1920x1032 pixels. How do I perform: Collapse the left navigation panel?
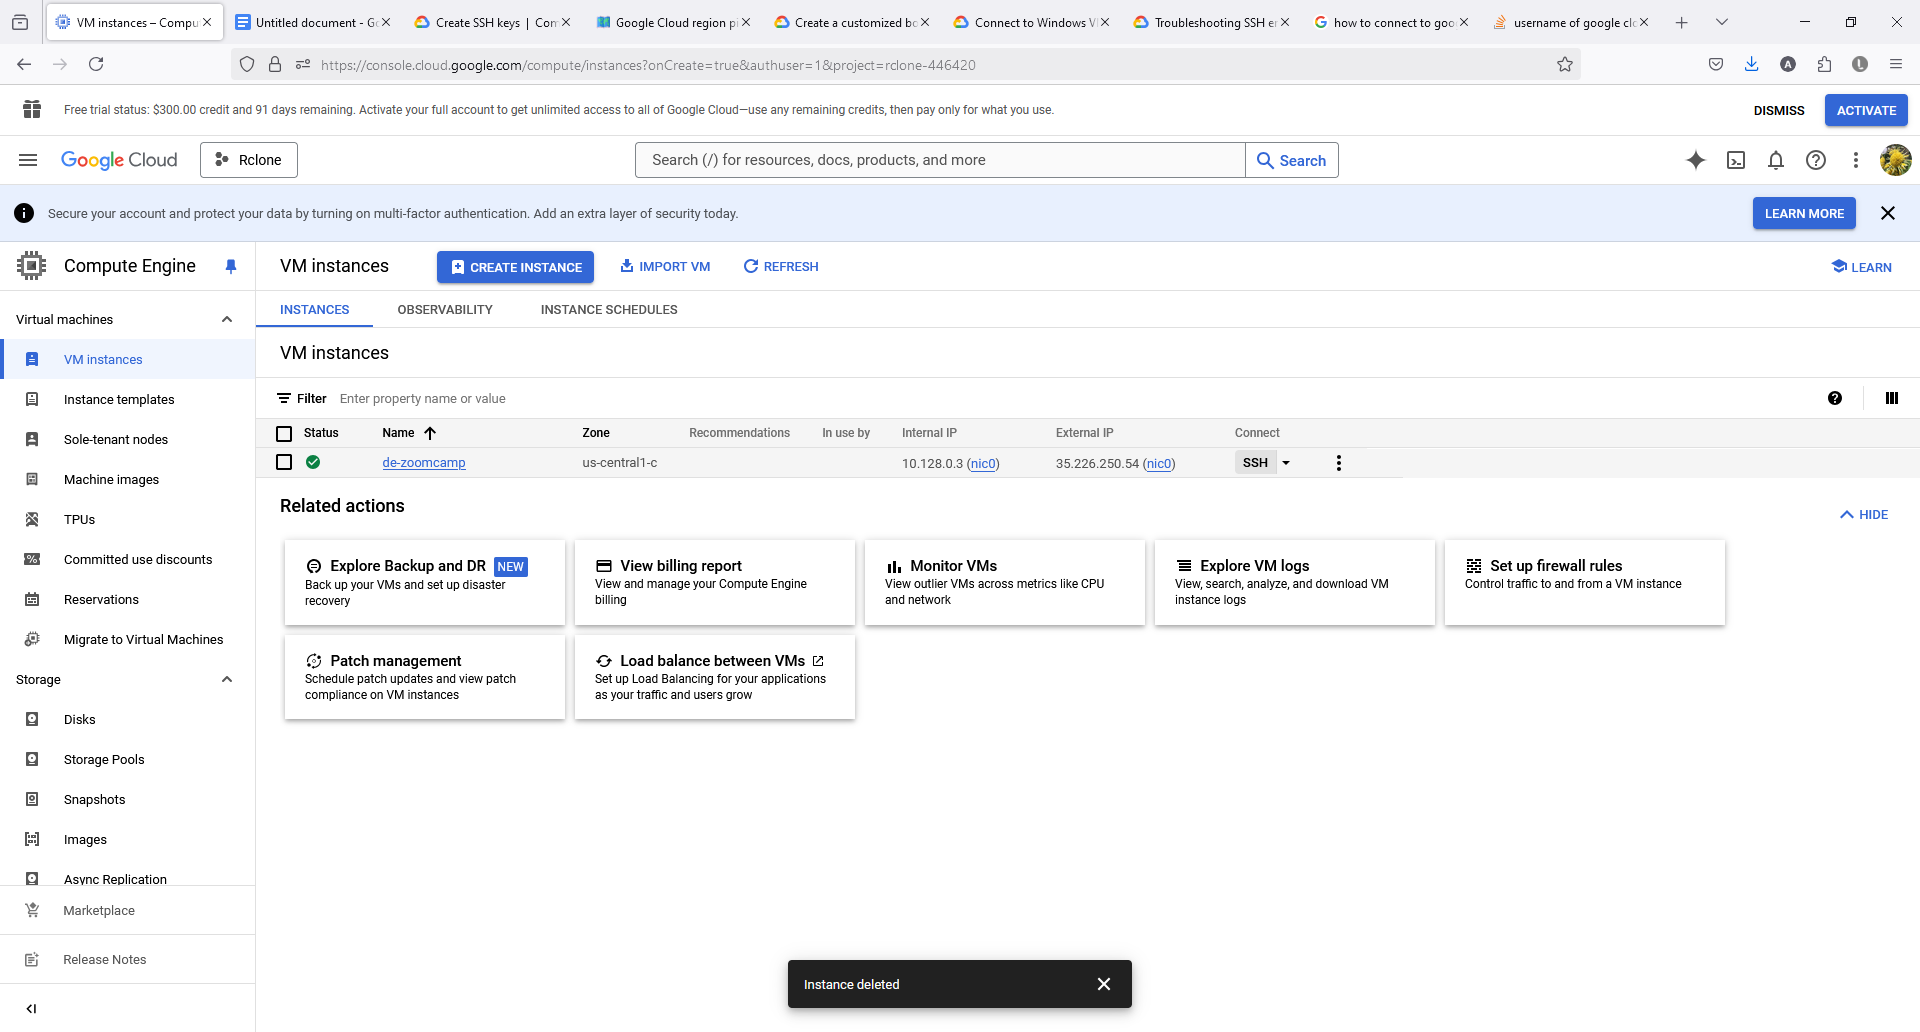pos(31,1008)
